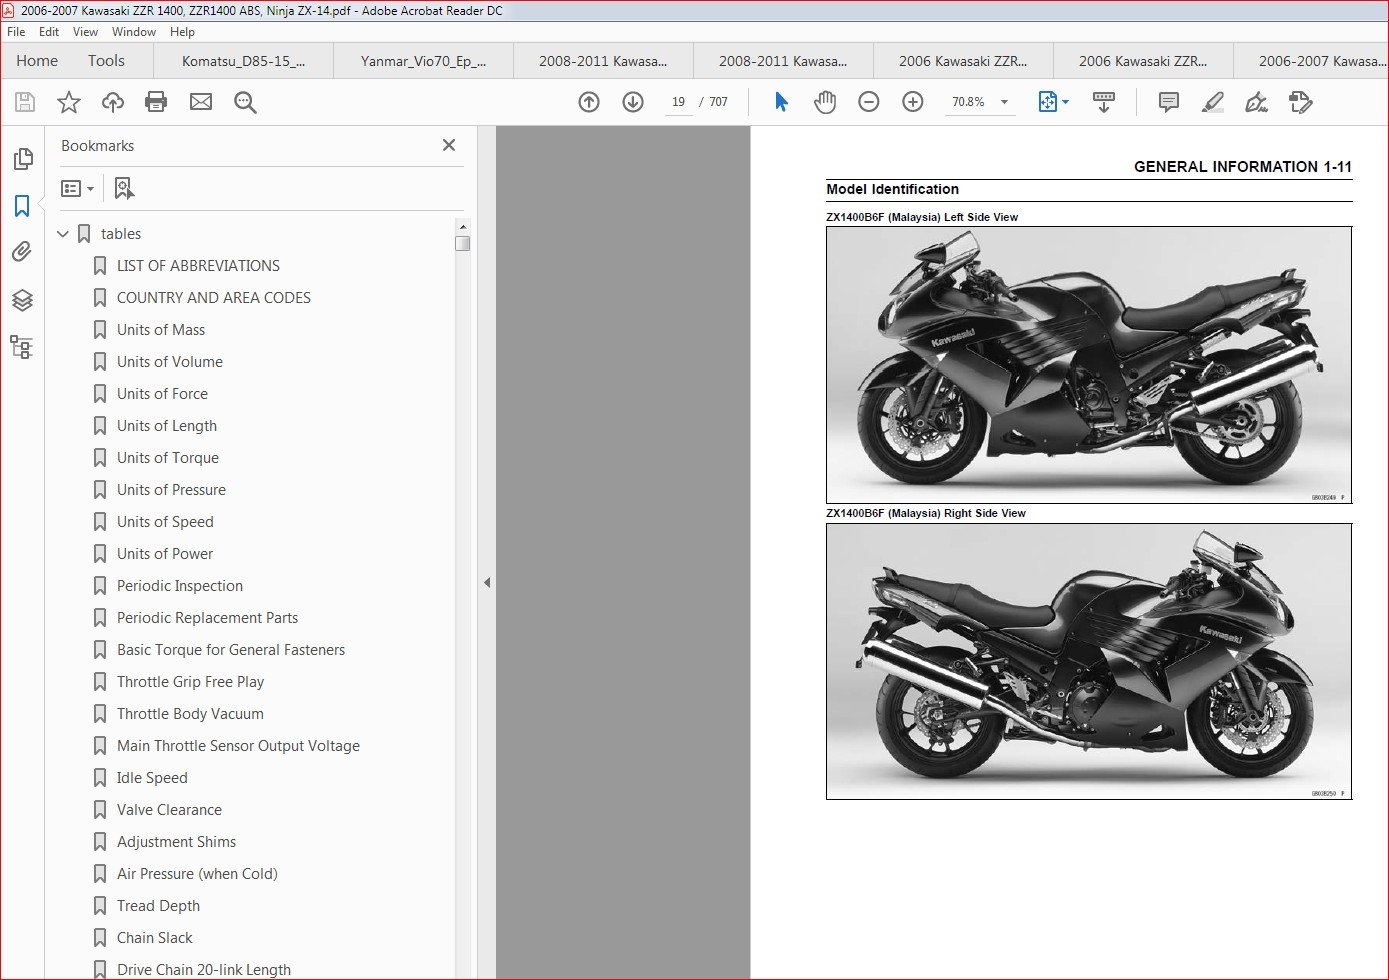Click the Save file icon
The height and width of the screenshot is (980, 1389).
click(x=25, y=102)
